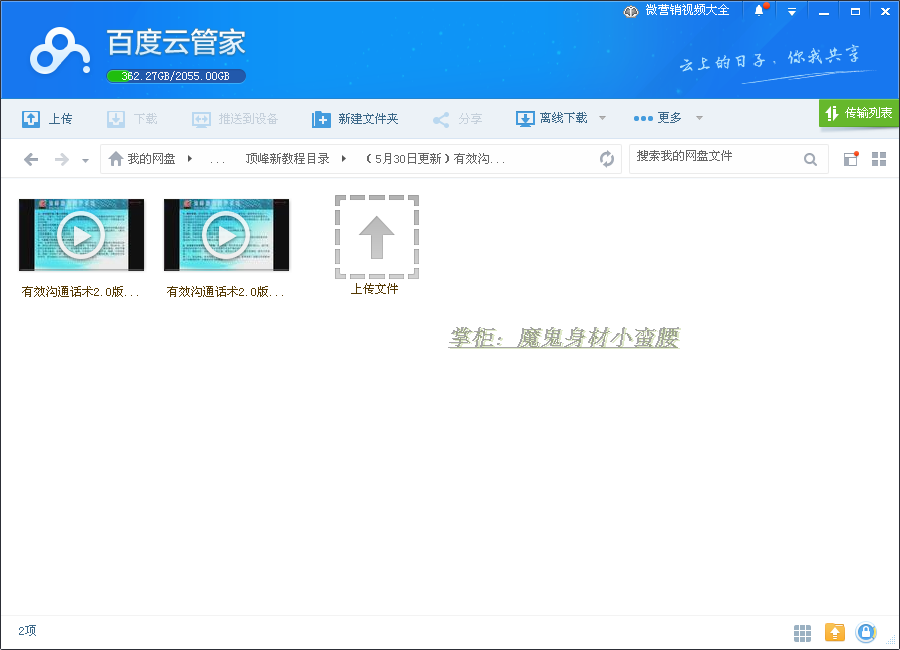The image size is (900, 650).
Task: Click the first 有效沟通话术2.0版 file name
Action: [x=80, y=292]
